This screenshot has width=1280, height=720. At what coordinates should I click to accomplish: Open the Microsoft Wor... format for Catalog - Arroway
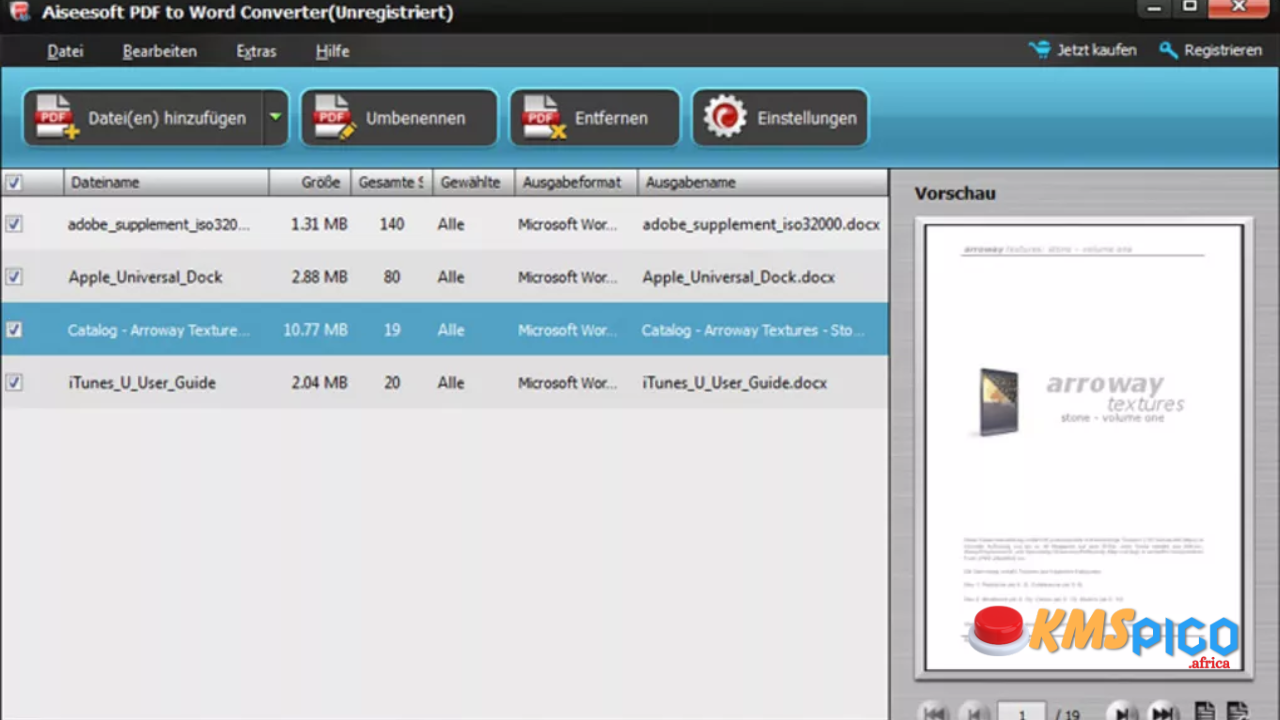[567, 329]
